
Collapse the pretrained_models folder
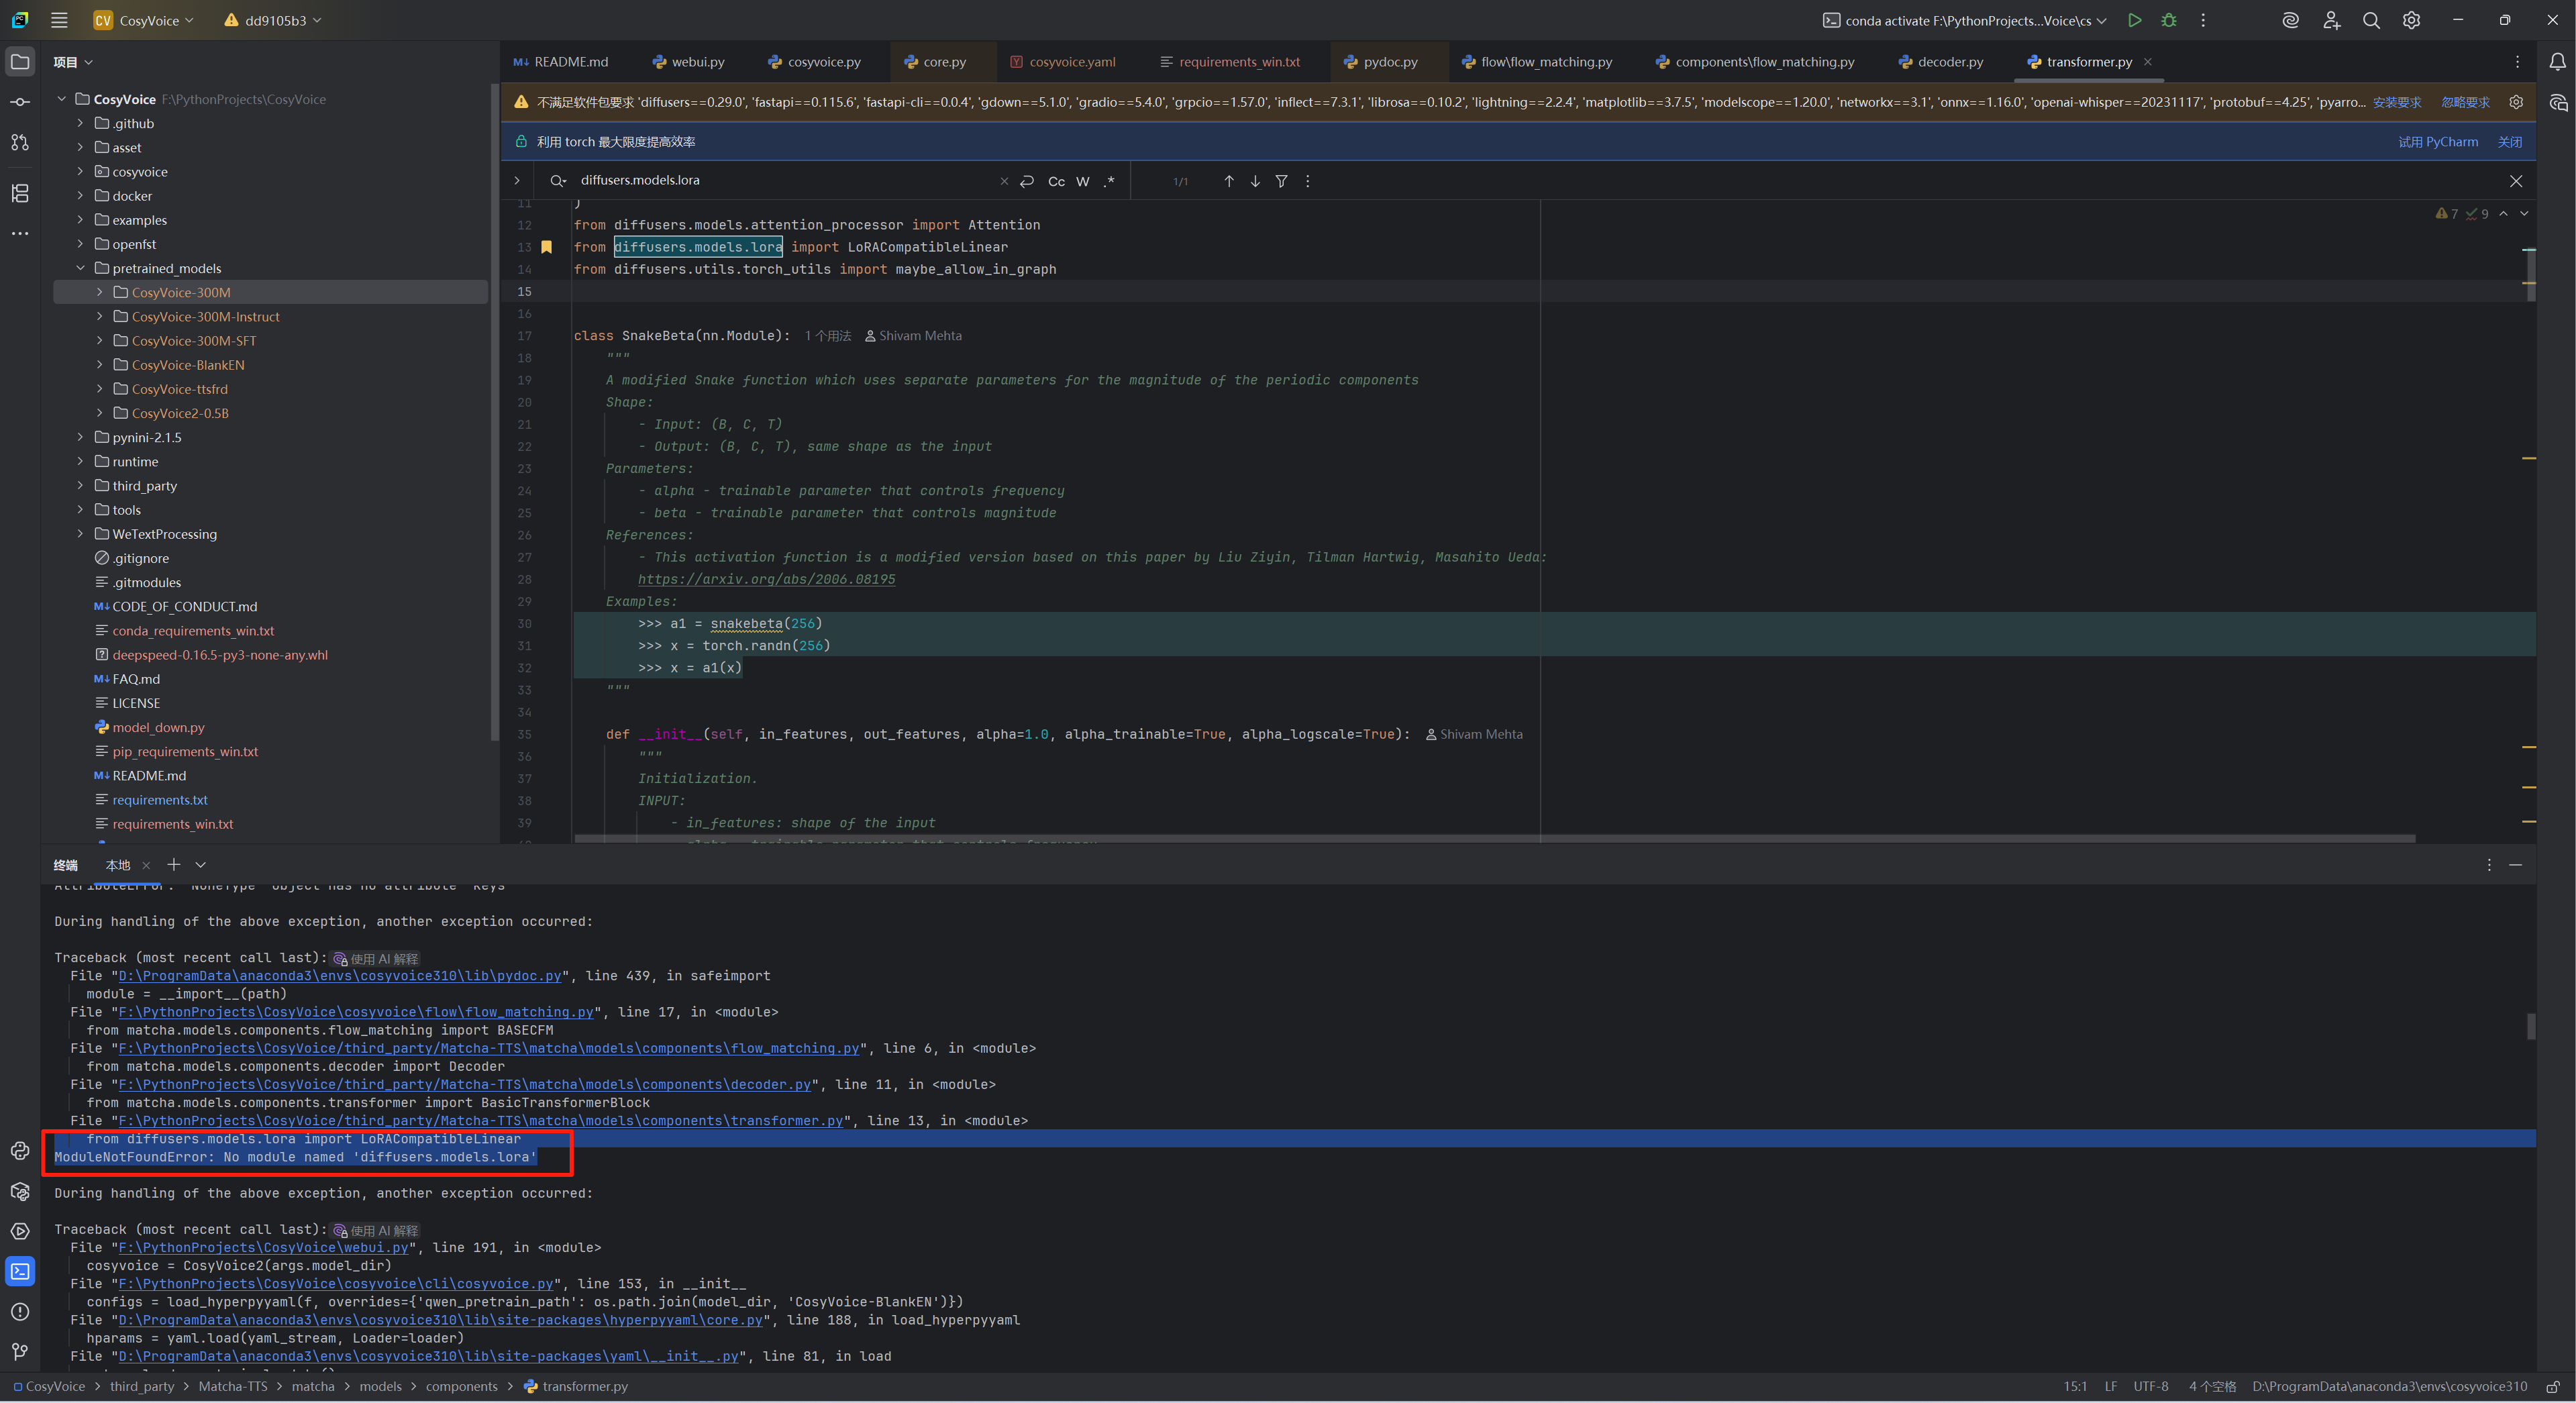point(80,268)
